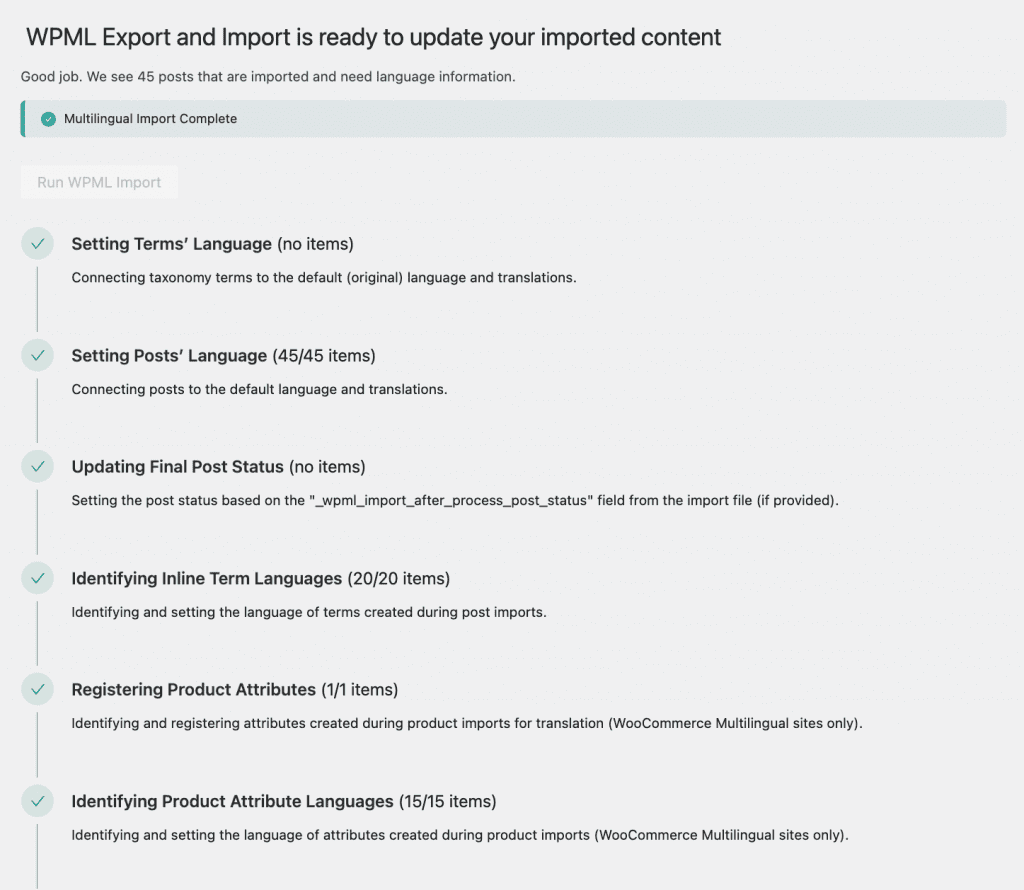Click the checkmark icon for Setting Terms' Language
This screenshot has width=1024, height=890.
click(37, 244)
